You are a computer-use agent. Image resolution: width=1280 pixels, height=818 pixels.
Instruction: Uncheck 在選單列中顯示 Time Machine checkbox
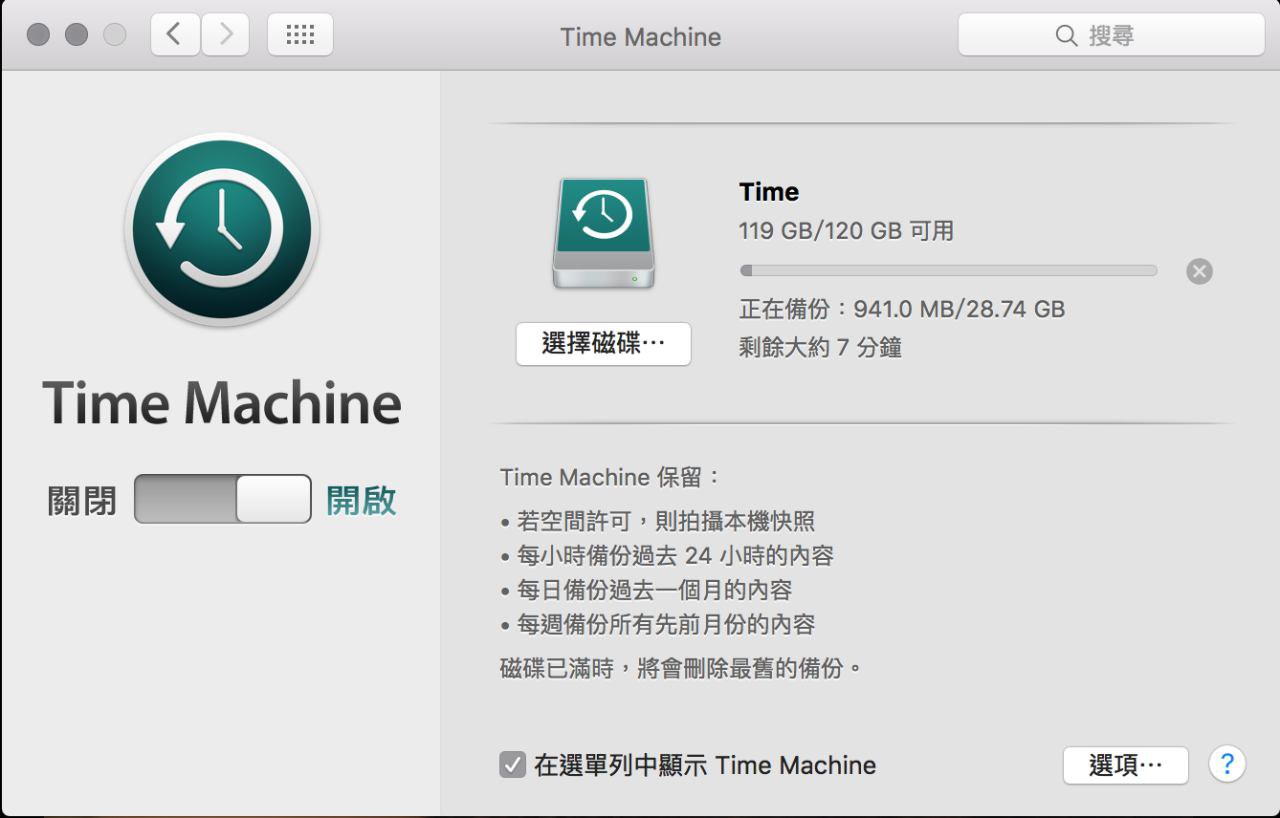click(512, 765)
